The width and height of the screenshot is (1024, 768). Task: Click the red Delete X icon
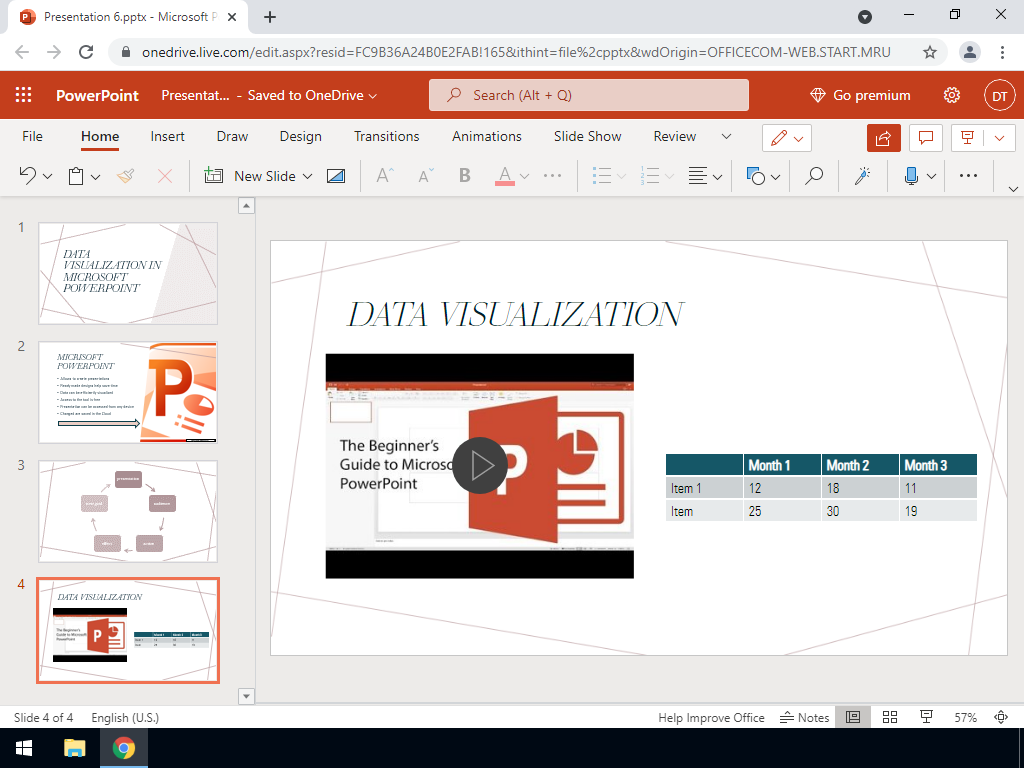click(165, 176)
